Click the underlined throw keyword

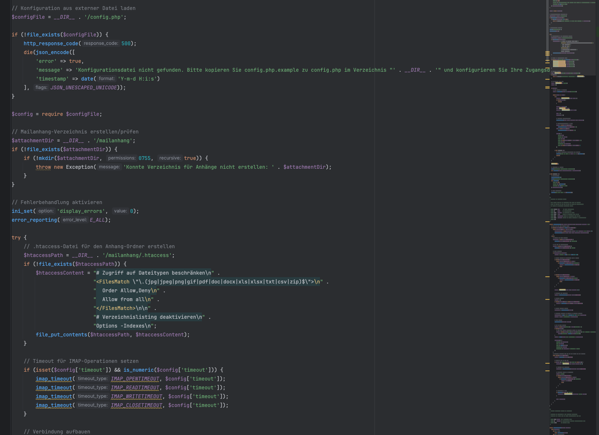[43, 167]
